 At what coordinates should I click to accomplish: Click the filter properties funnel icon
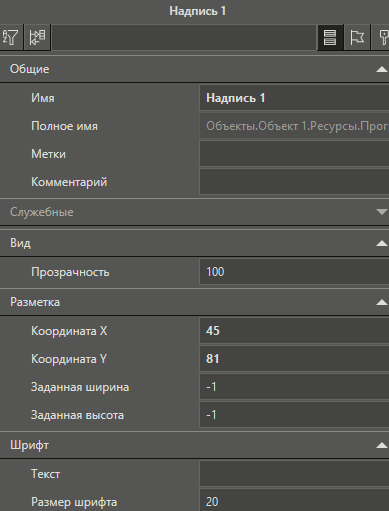coord(11,37)
